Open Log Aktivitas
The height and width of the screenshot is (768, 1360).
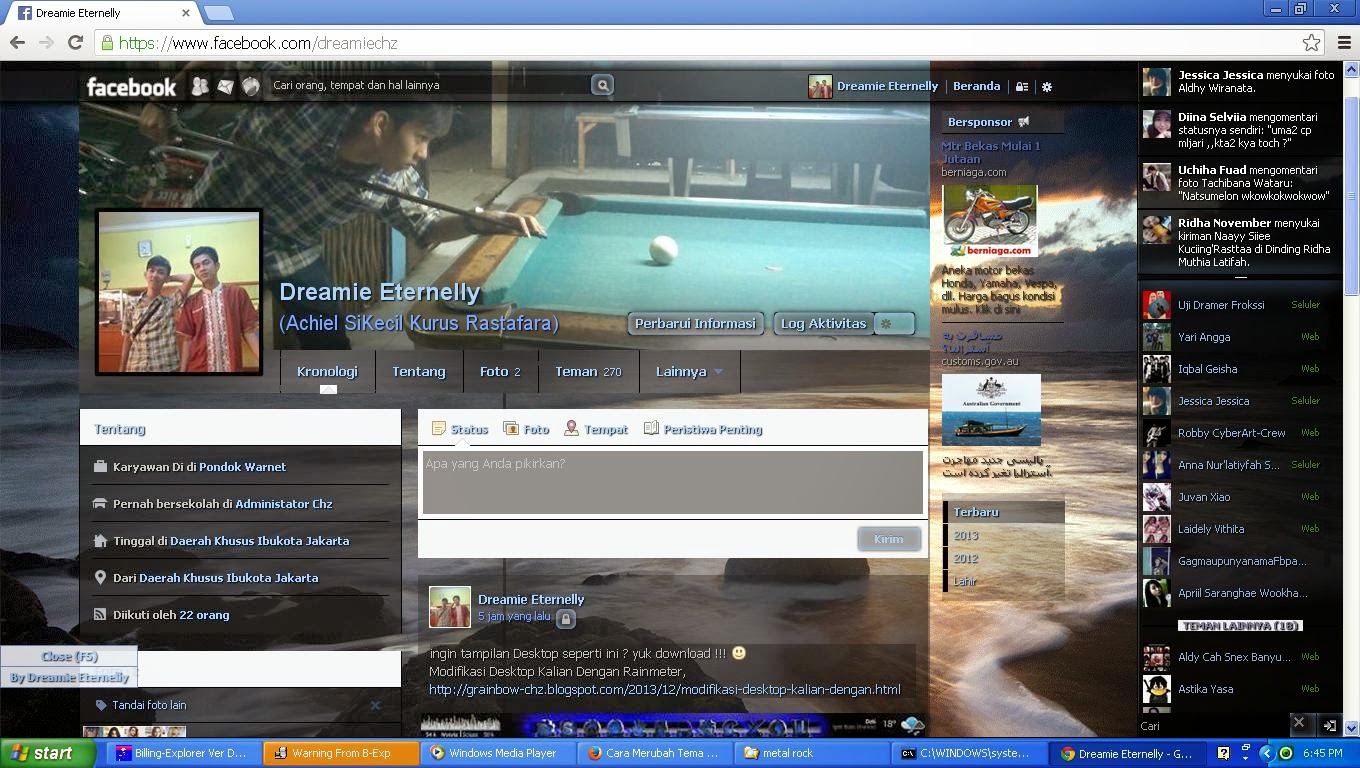823,324
